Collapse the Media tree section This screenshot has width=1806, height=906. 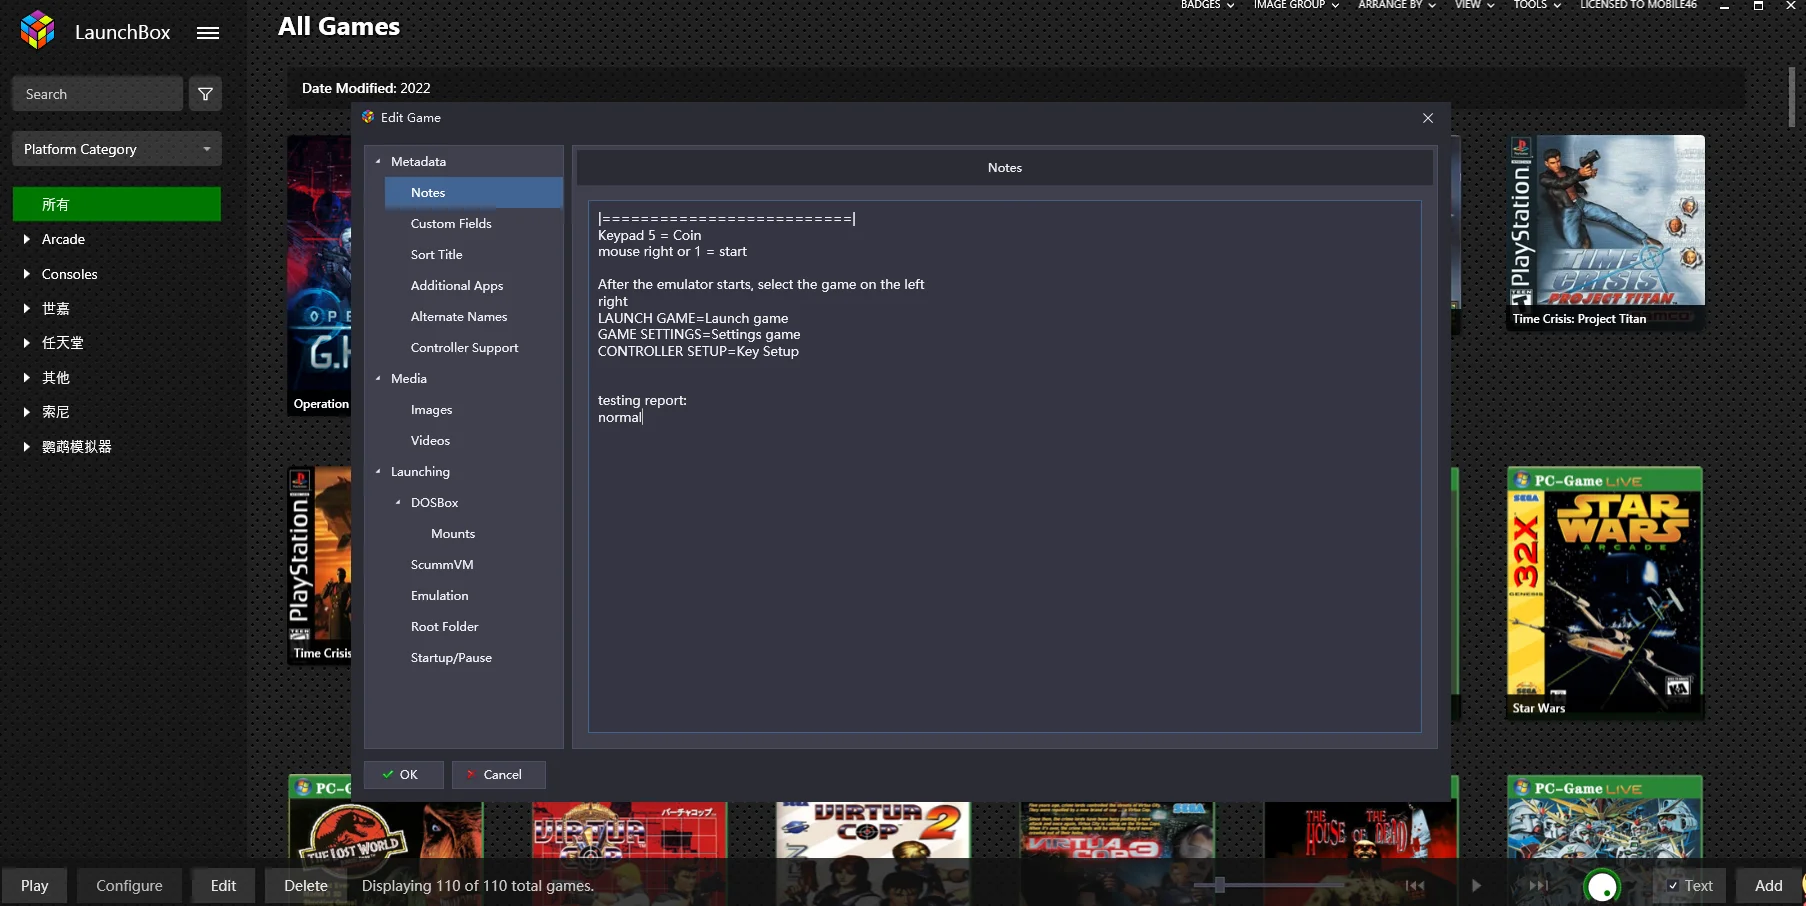378,378
